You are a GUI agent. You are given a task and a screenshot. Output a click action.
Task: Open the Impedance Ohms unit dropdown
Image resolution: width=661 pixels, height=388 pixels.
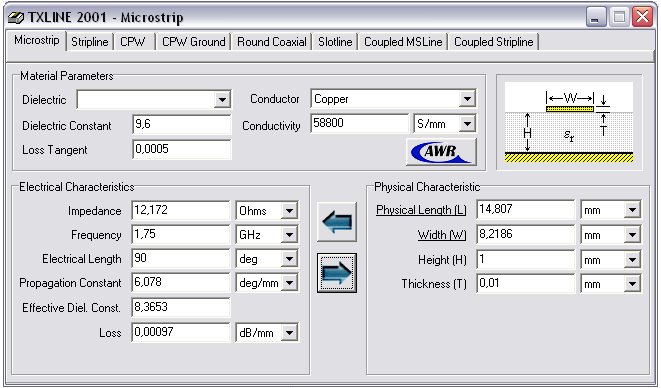click(x=290, y=210)
